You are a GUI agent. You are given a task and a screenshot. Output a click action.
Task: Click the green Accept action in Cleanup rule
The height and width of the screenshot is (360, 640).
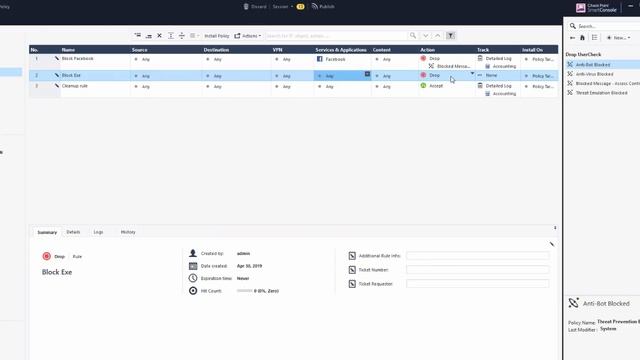(x=431, y=86)
